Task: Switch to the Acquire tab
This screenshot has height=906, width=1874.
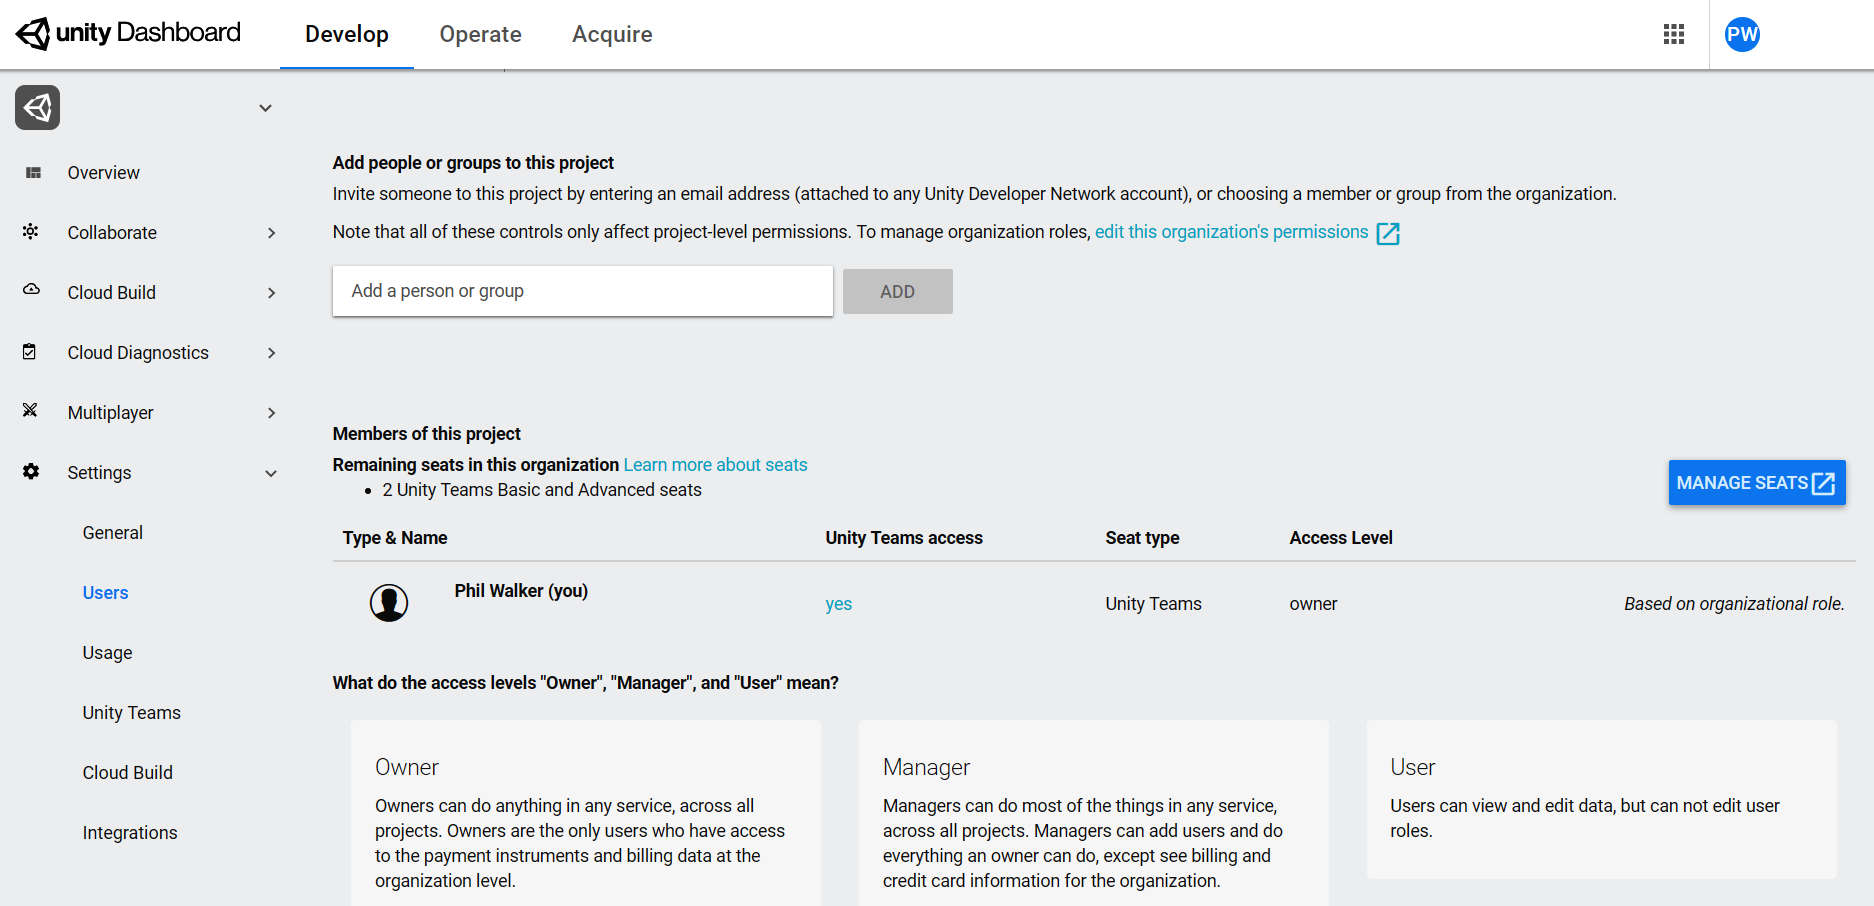Action: [x=612, y=34]
